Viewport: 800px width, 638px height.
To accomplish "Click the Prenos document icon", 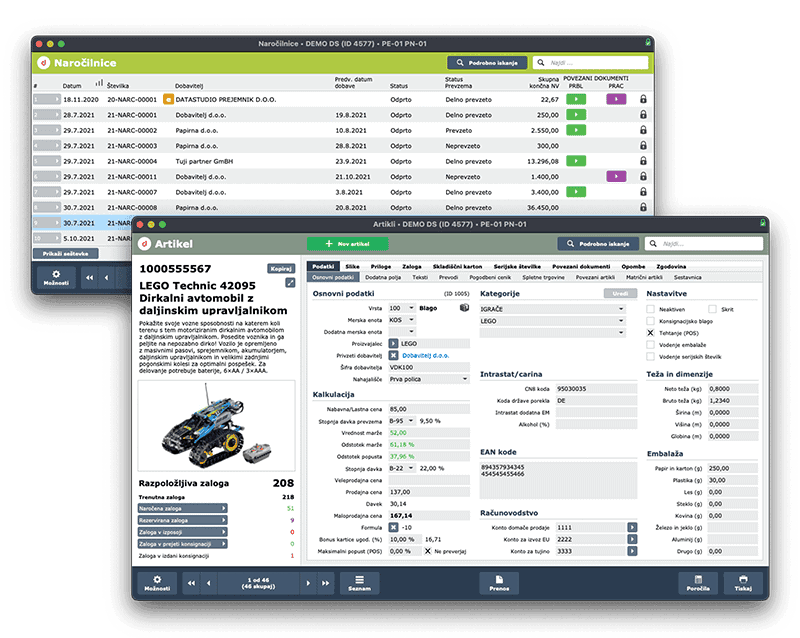I will (498, 582).
